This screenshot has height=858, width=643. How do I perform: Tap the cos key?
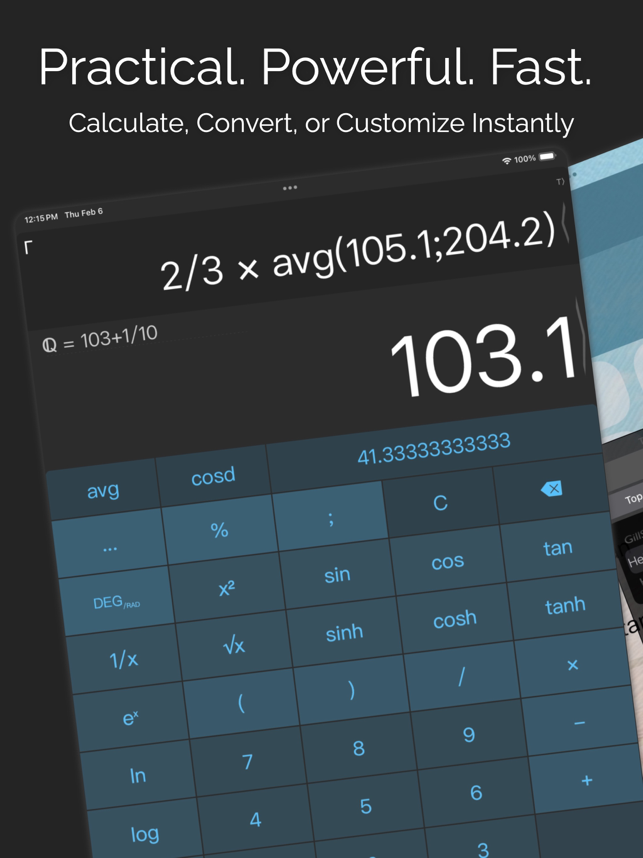448,561
